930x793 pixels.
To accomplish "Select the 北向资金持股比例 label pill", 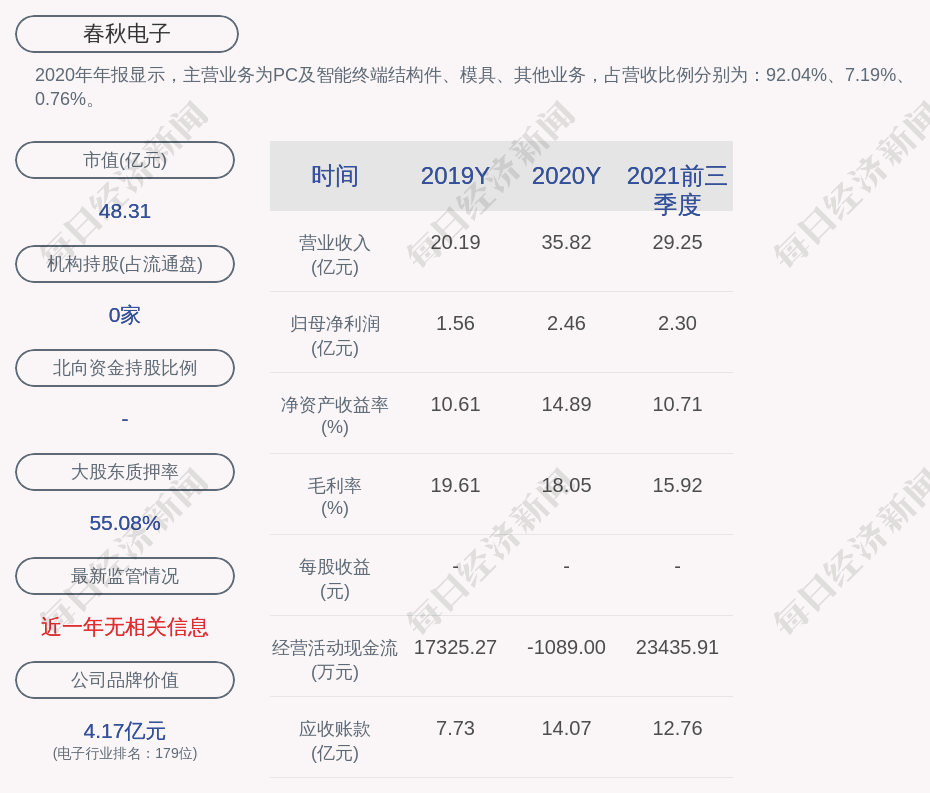I will [x=125, y=368].
